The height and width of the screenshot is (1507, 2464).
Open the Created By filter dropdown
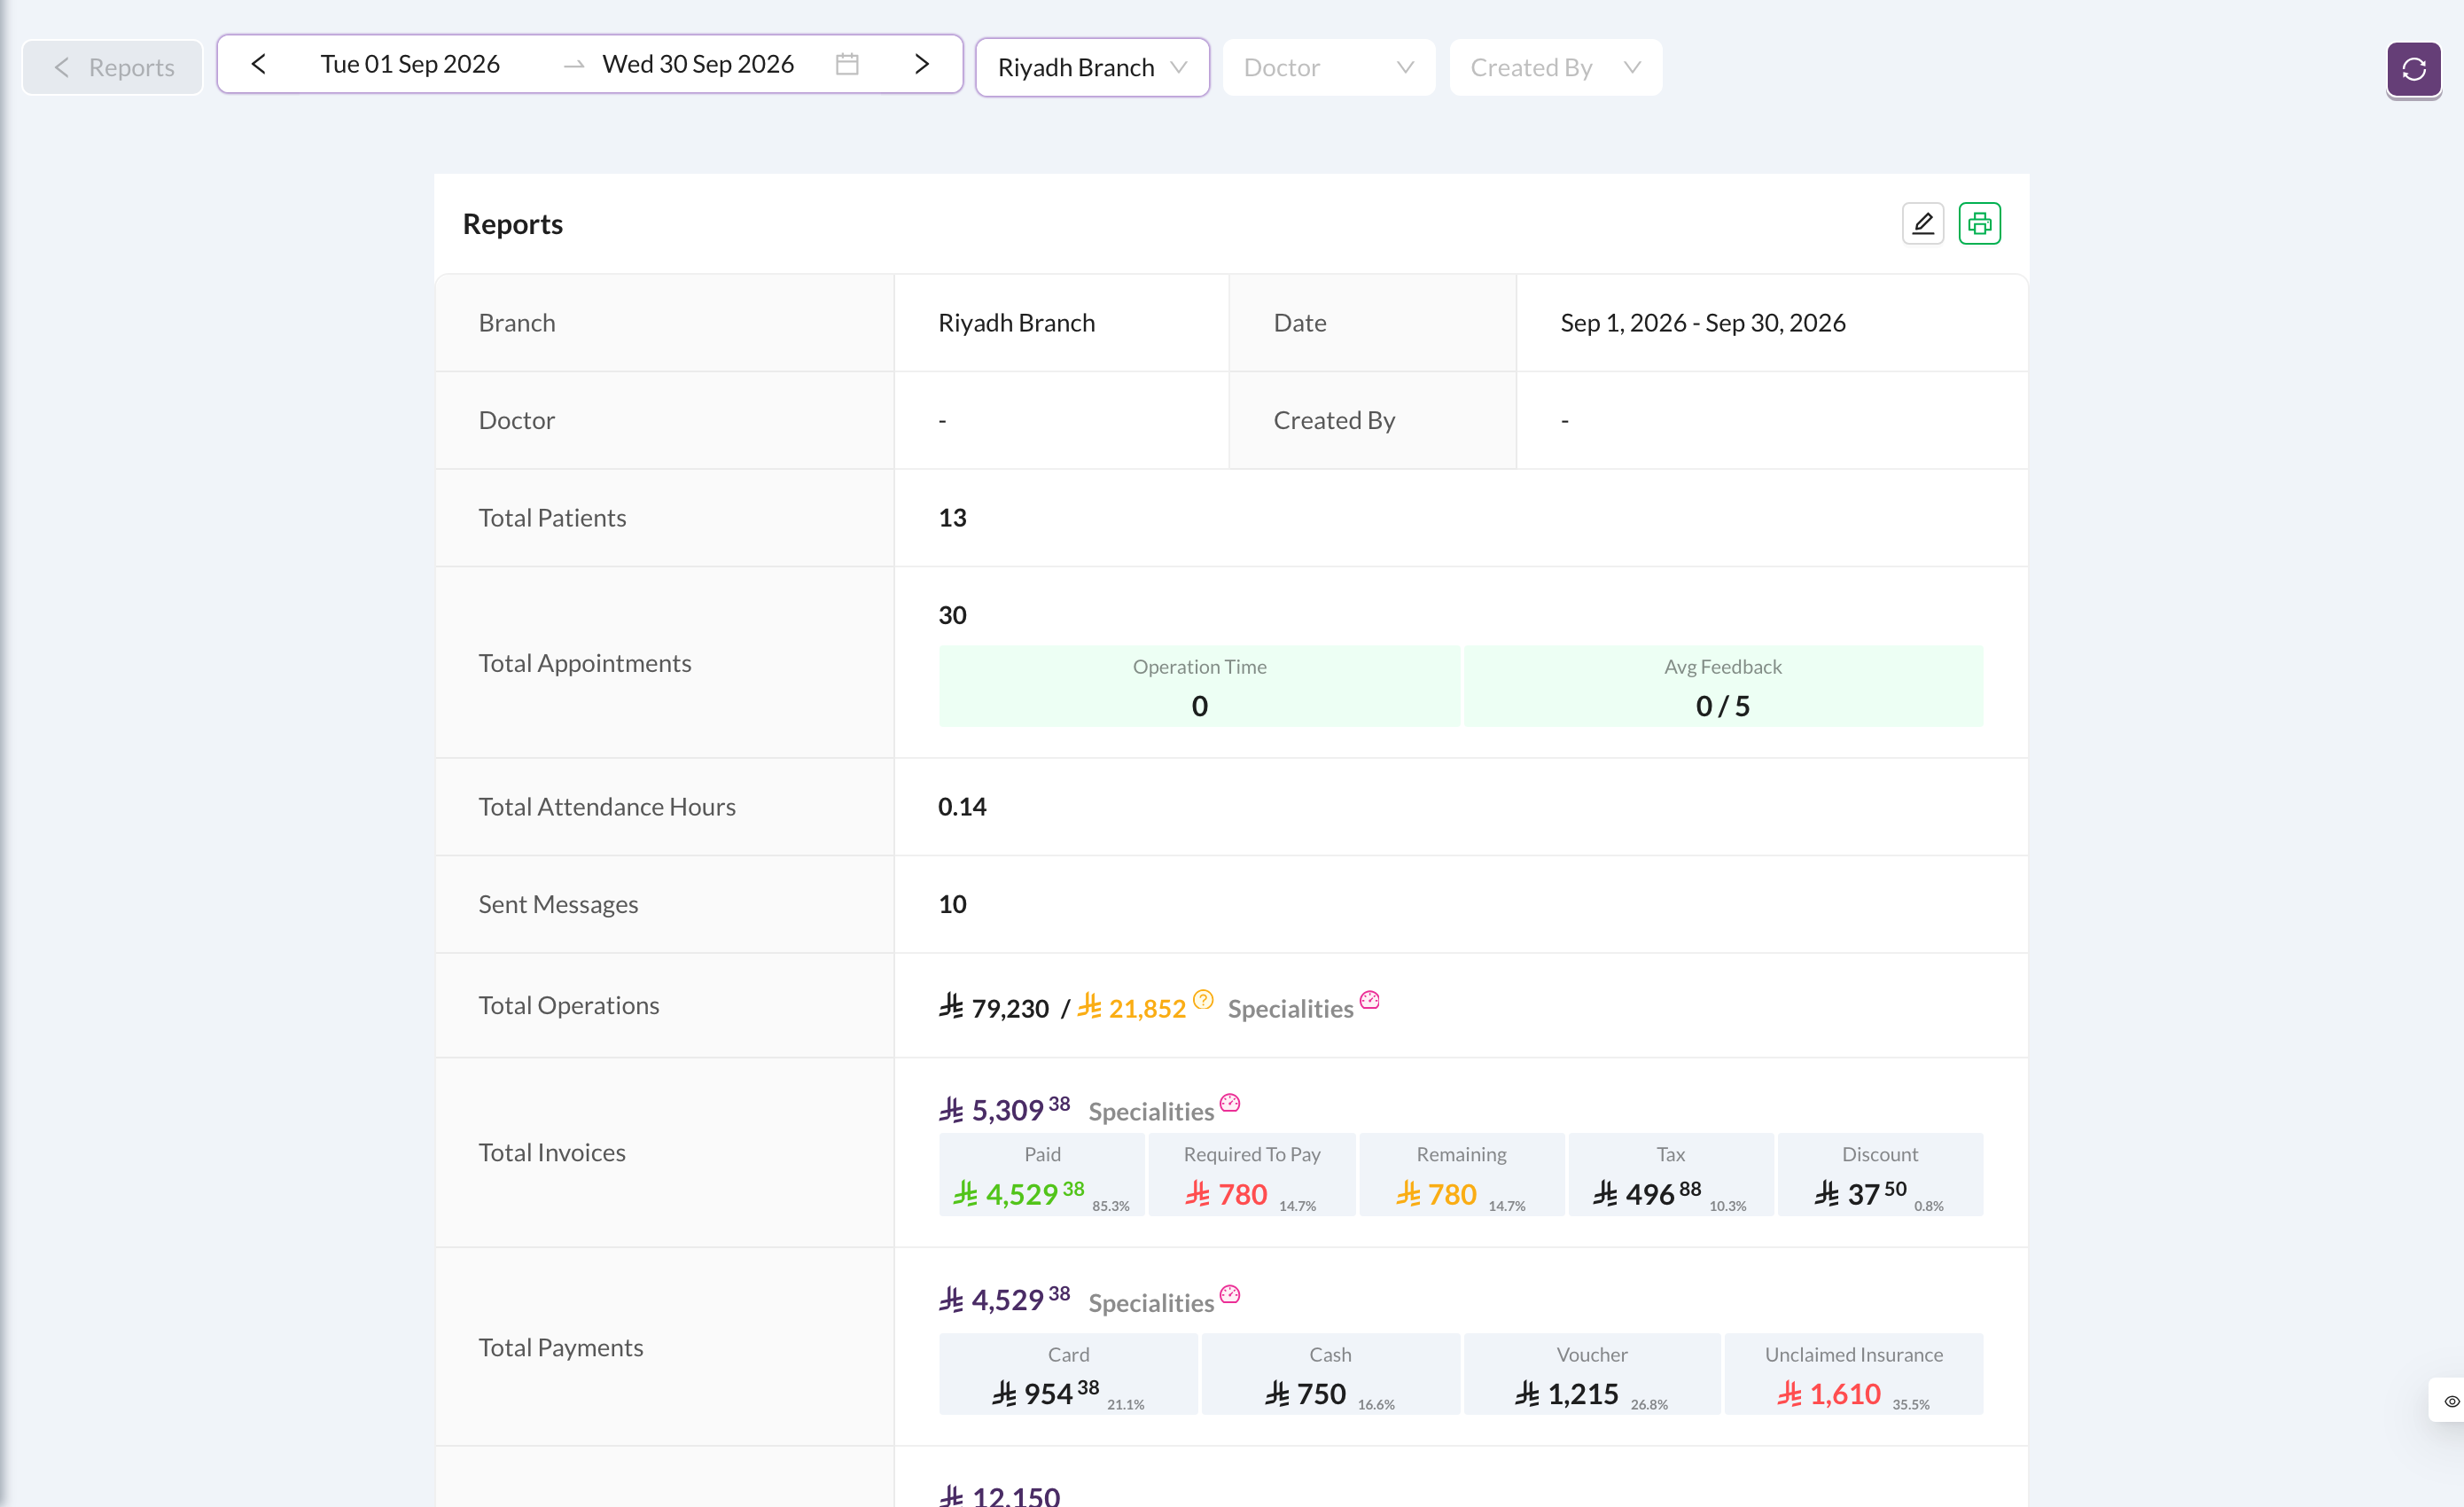[1555, 67]
